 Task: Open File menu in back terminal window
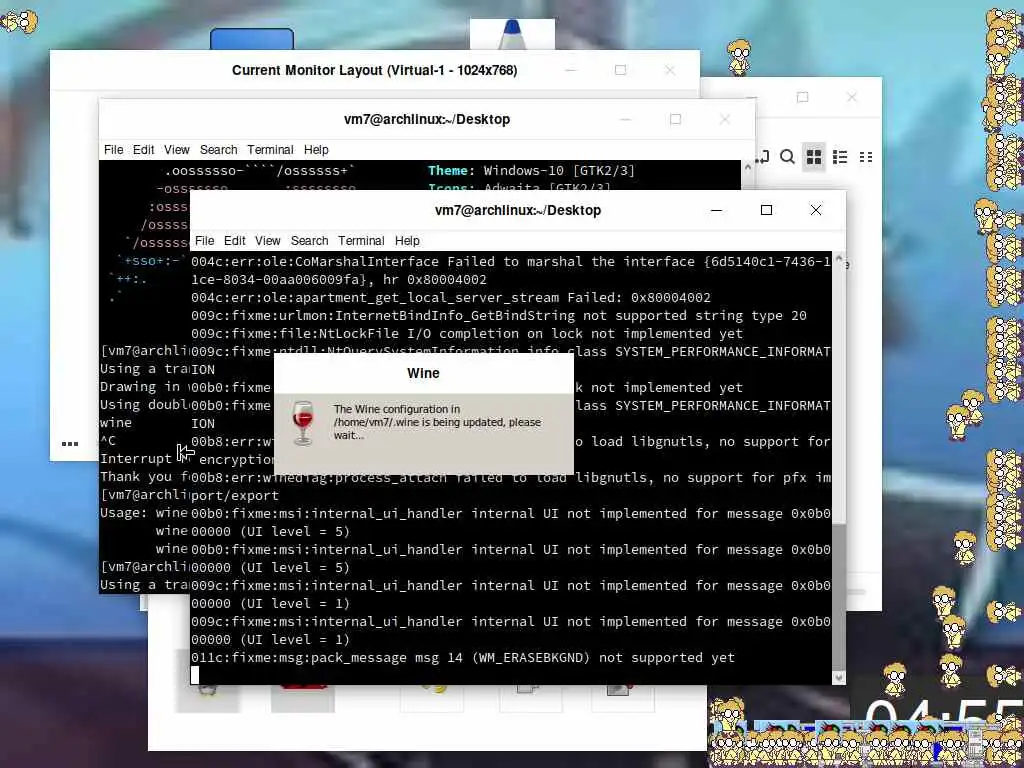[114, 150]
